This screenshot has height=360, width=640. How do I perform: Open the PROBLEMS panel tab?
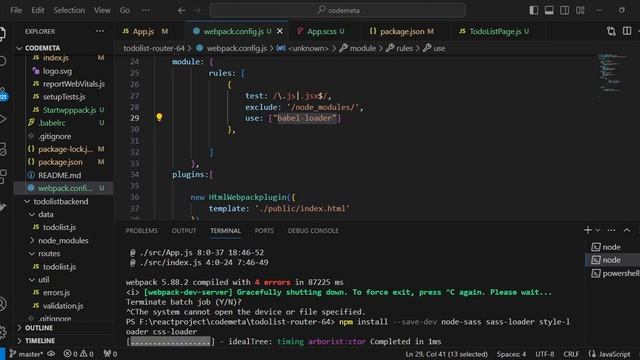[x=141, y=231]
